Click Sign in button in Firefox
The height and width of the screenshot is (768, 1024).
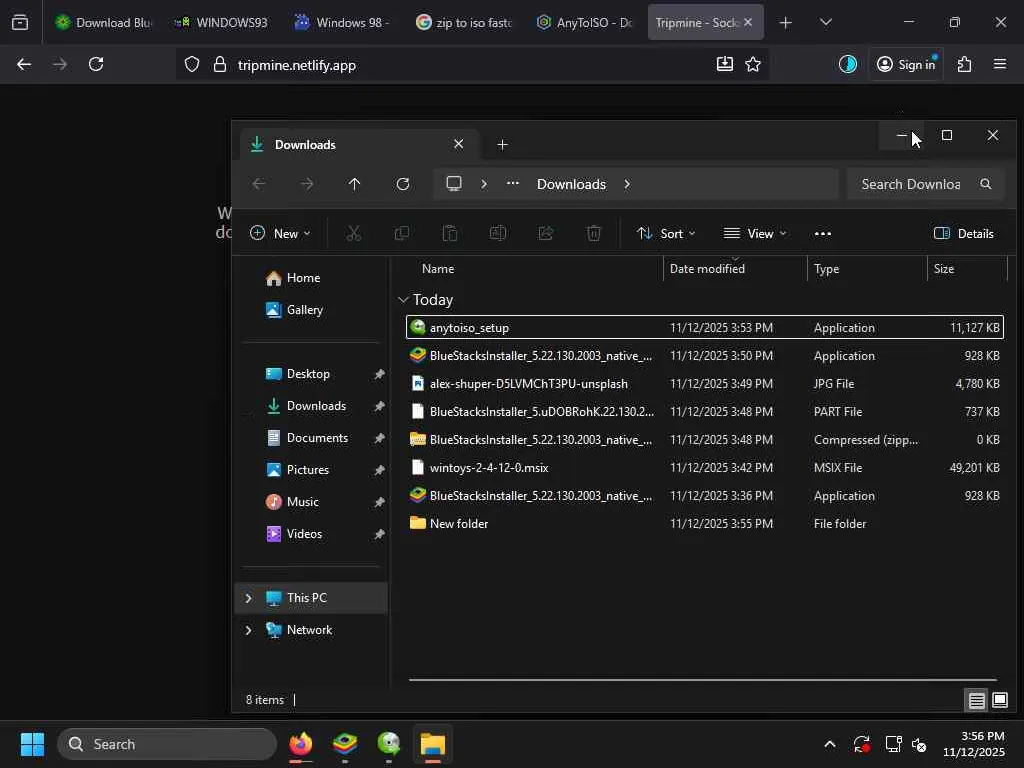[906, 64]
